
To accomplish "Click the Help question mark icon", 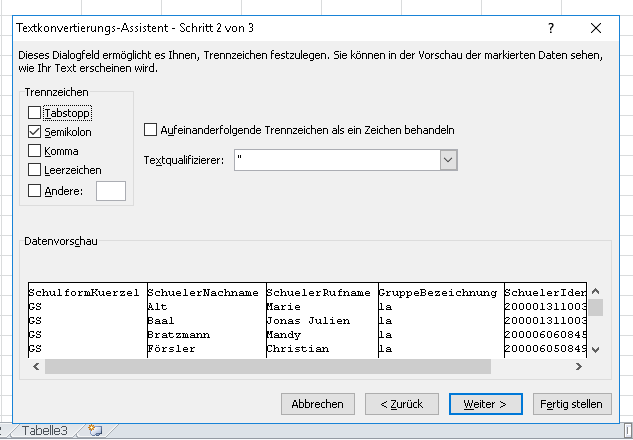I will [x=551, y=29].
